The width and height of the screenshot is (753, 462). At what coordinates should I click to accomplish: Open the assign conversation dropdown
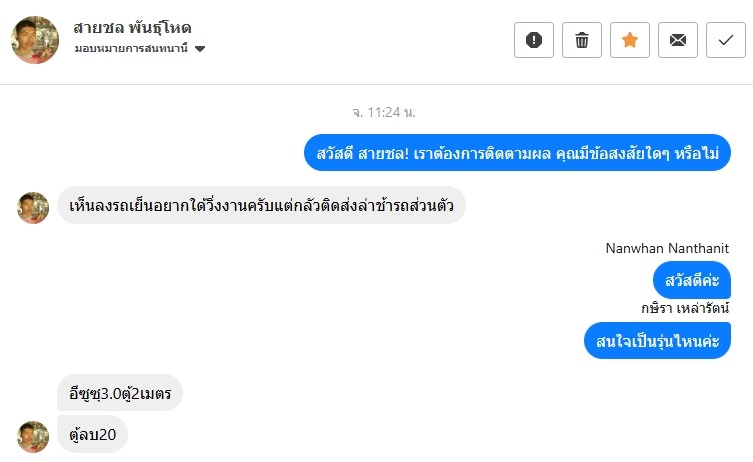click(x=200, y=49)
